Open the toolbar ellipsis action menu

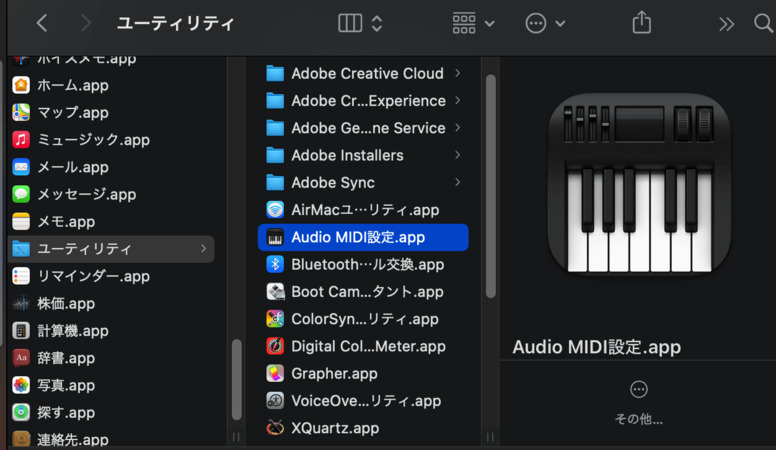(535, 23)
